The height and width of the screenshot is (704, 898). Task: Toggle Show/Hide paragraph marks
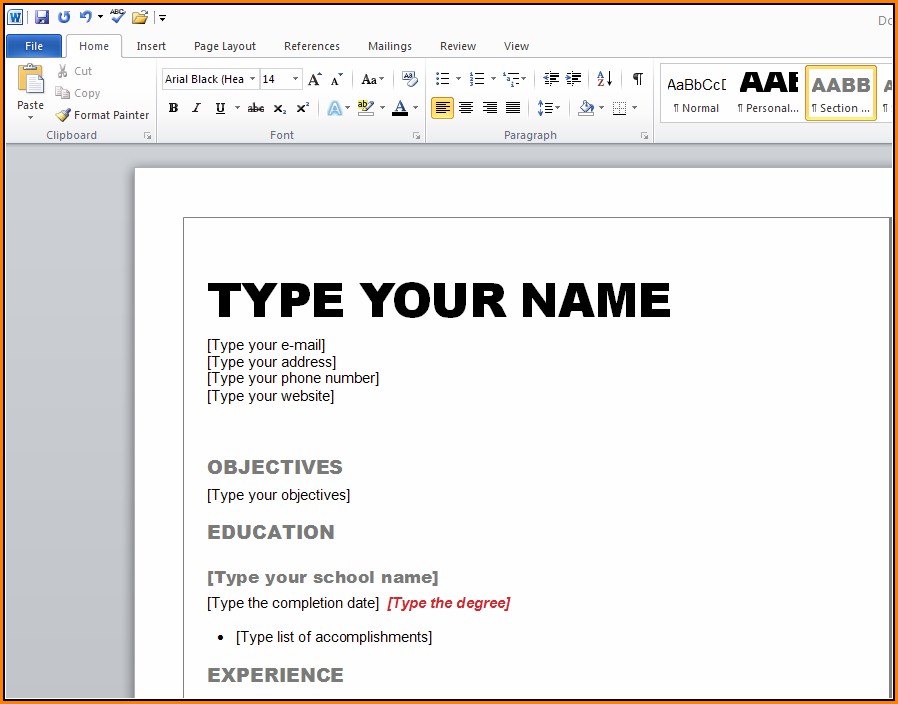[x=637, y=79]
